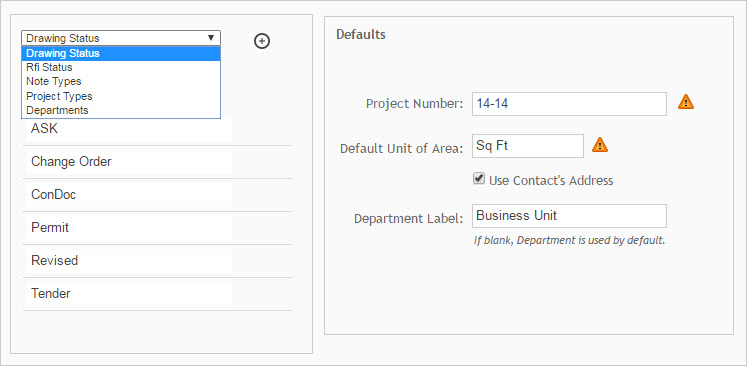Viewport: 748px width, 366px height.
Task: Select the ASK status entry
Action: 157,129
